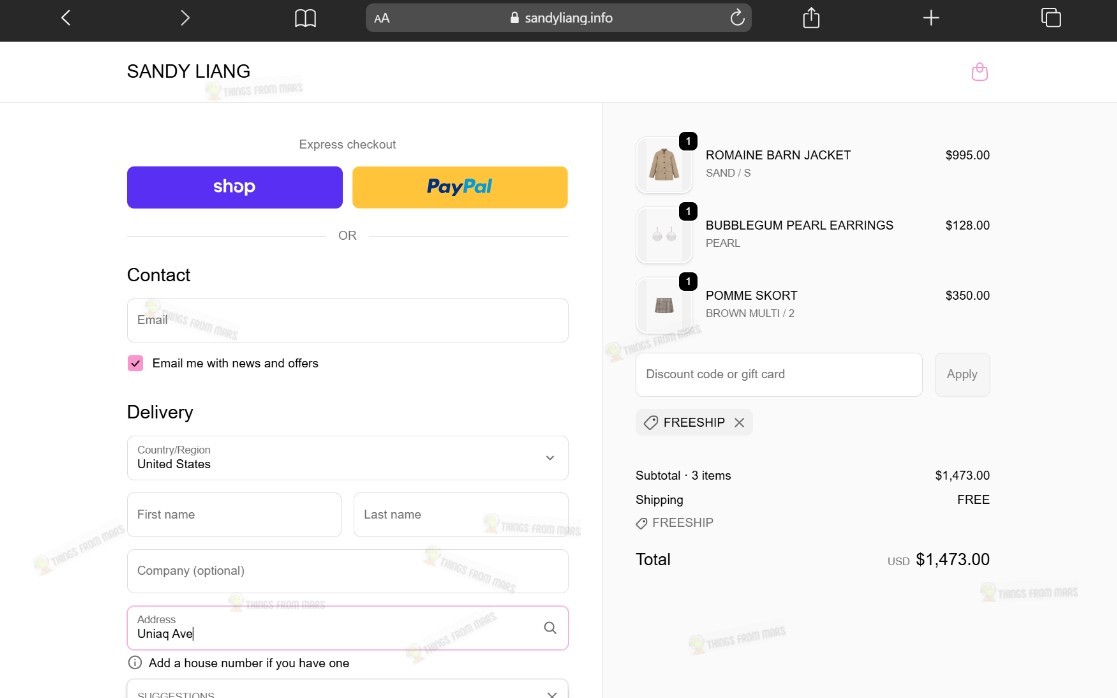The width and height of the screenshot is (1117, 698).
Task: Click quantity badge on Romaine Barn Jacket
Action: click(688, 141)
